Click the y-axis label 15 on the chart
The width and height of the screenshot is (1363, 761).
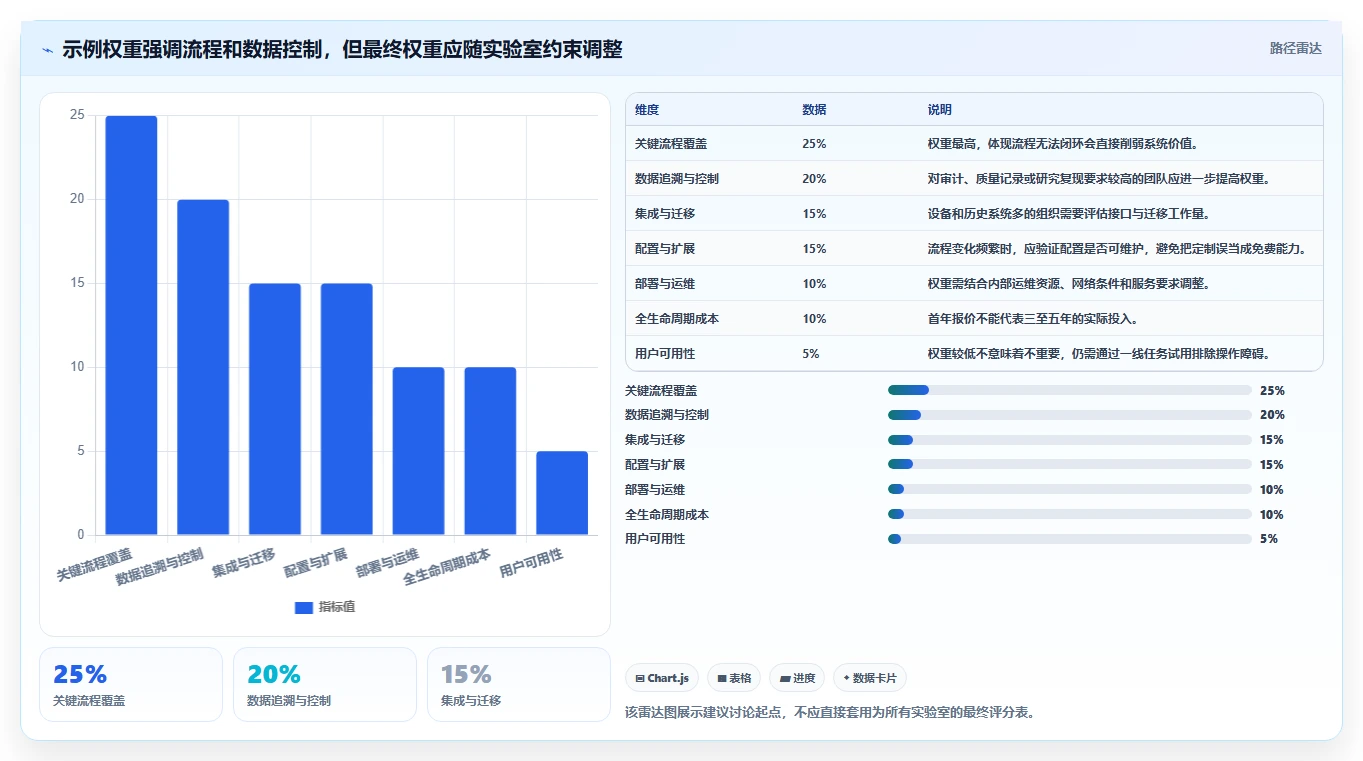click(x=77, y=283)
